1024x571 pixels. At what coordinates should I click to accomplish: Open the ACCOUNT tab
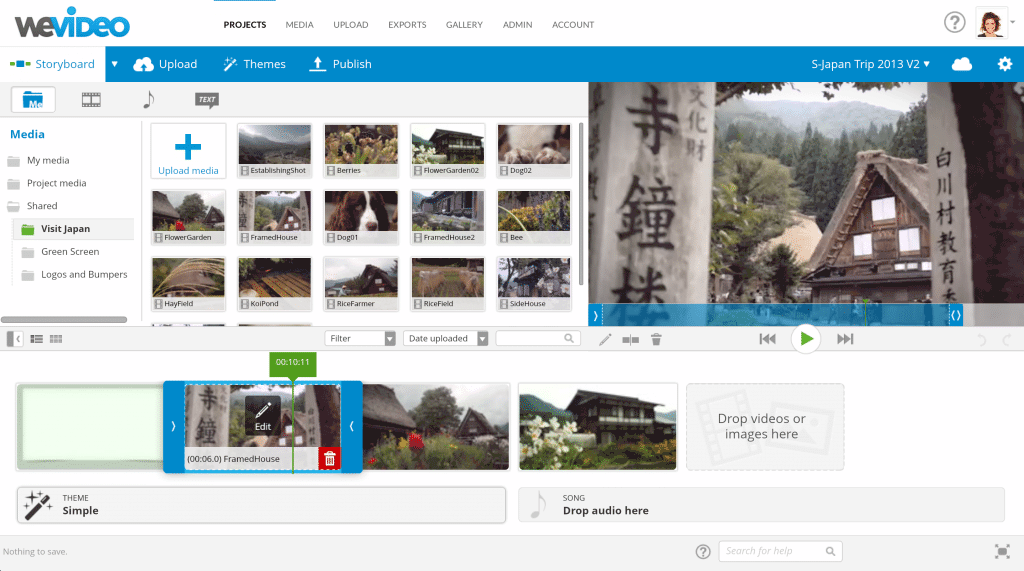573,25
